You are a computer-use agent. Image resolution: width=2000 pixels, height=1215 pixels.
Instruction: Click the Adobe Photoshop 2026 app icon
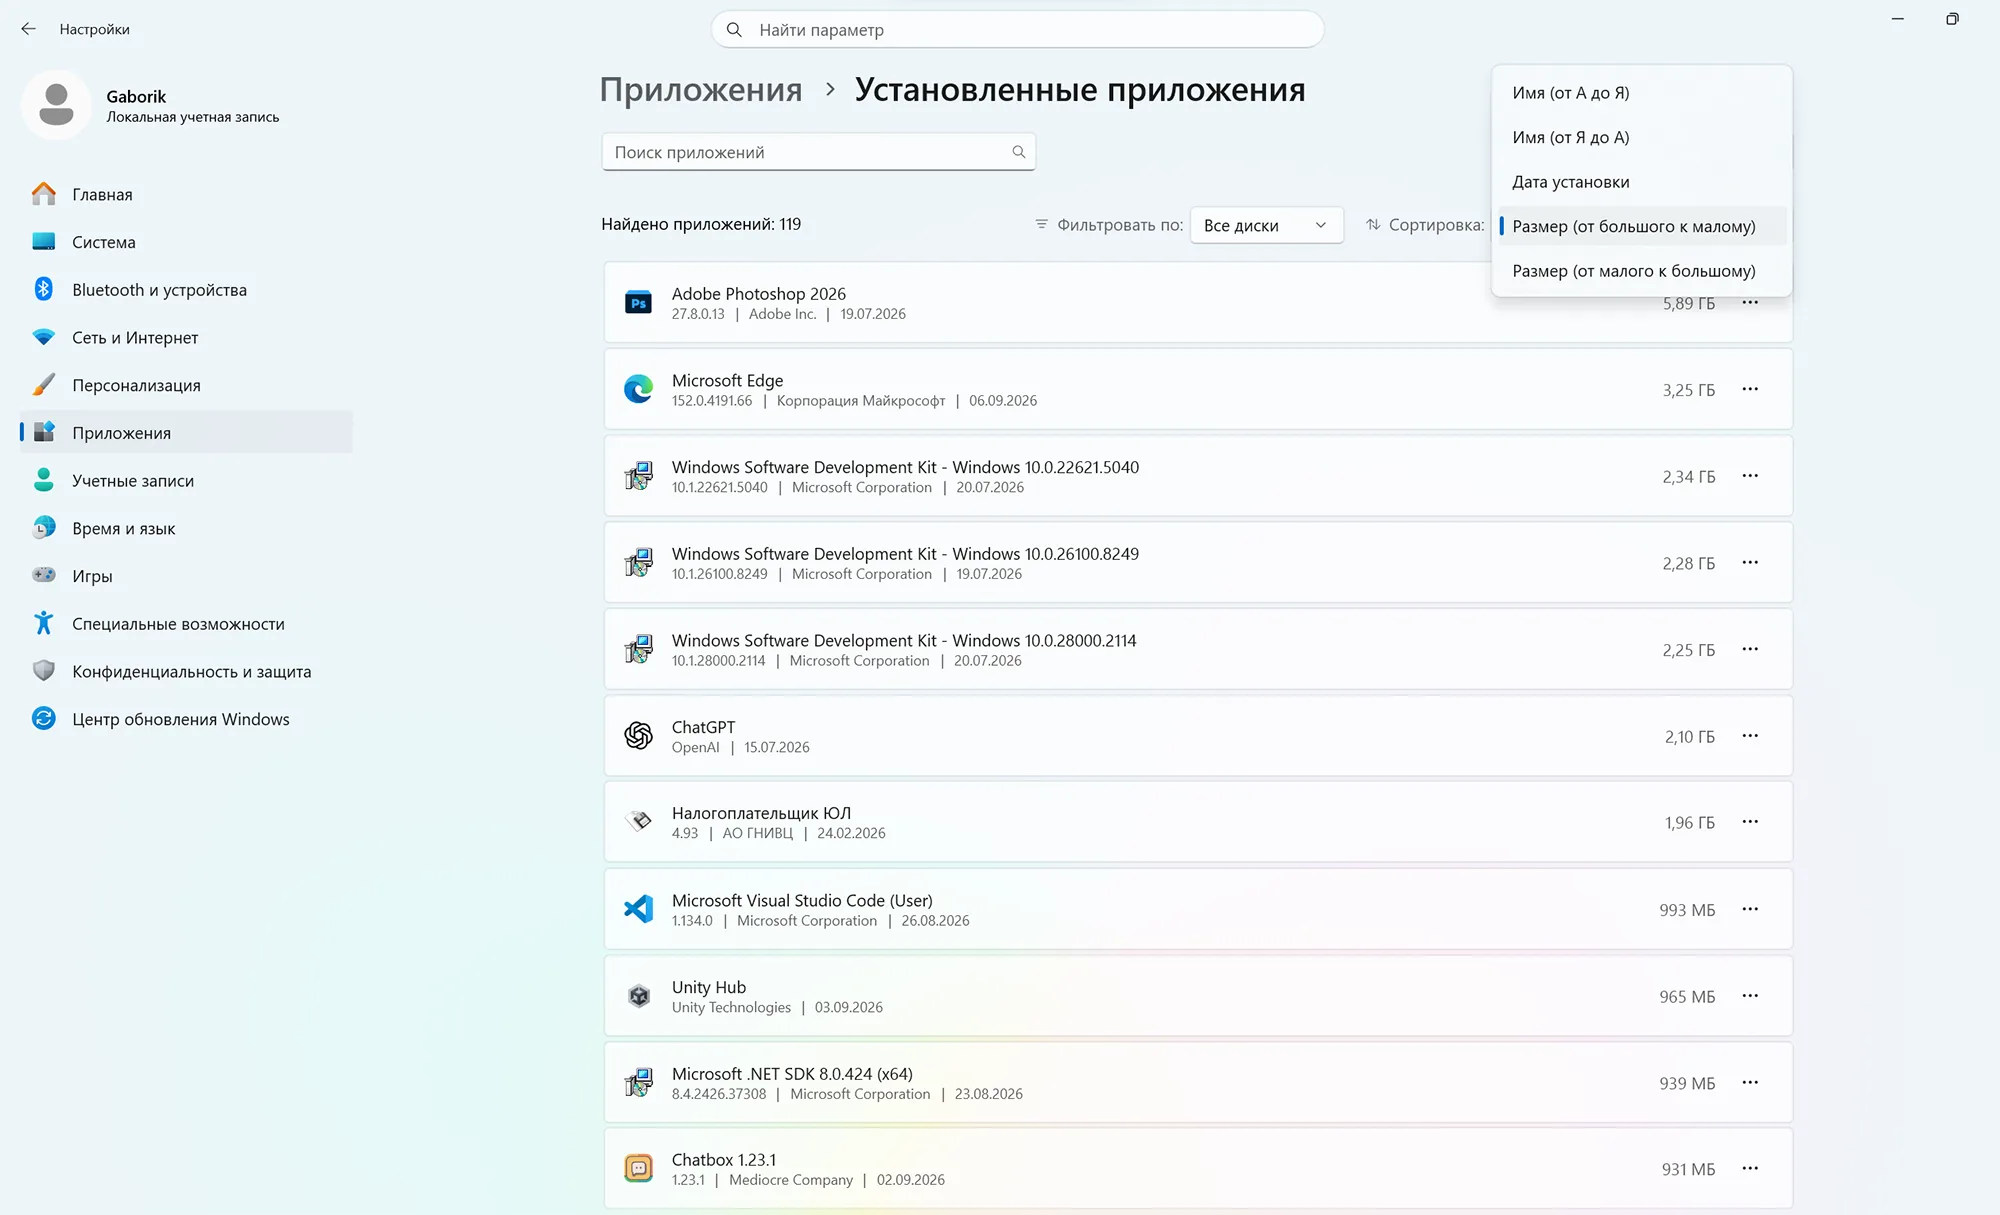click(639, 303)
